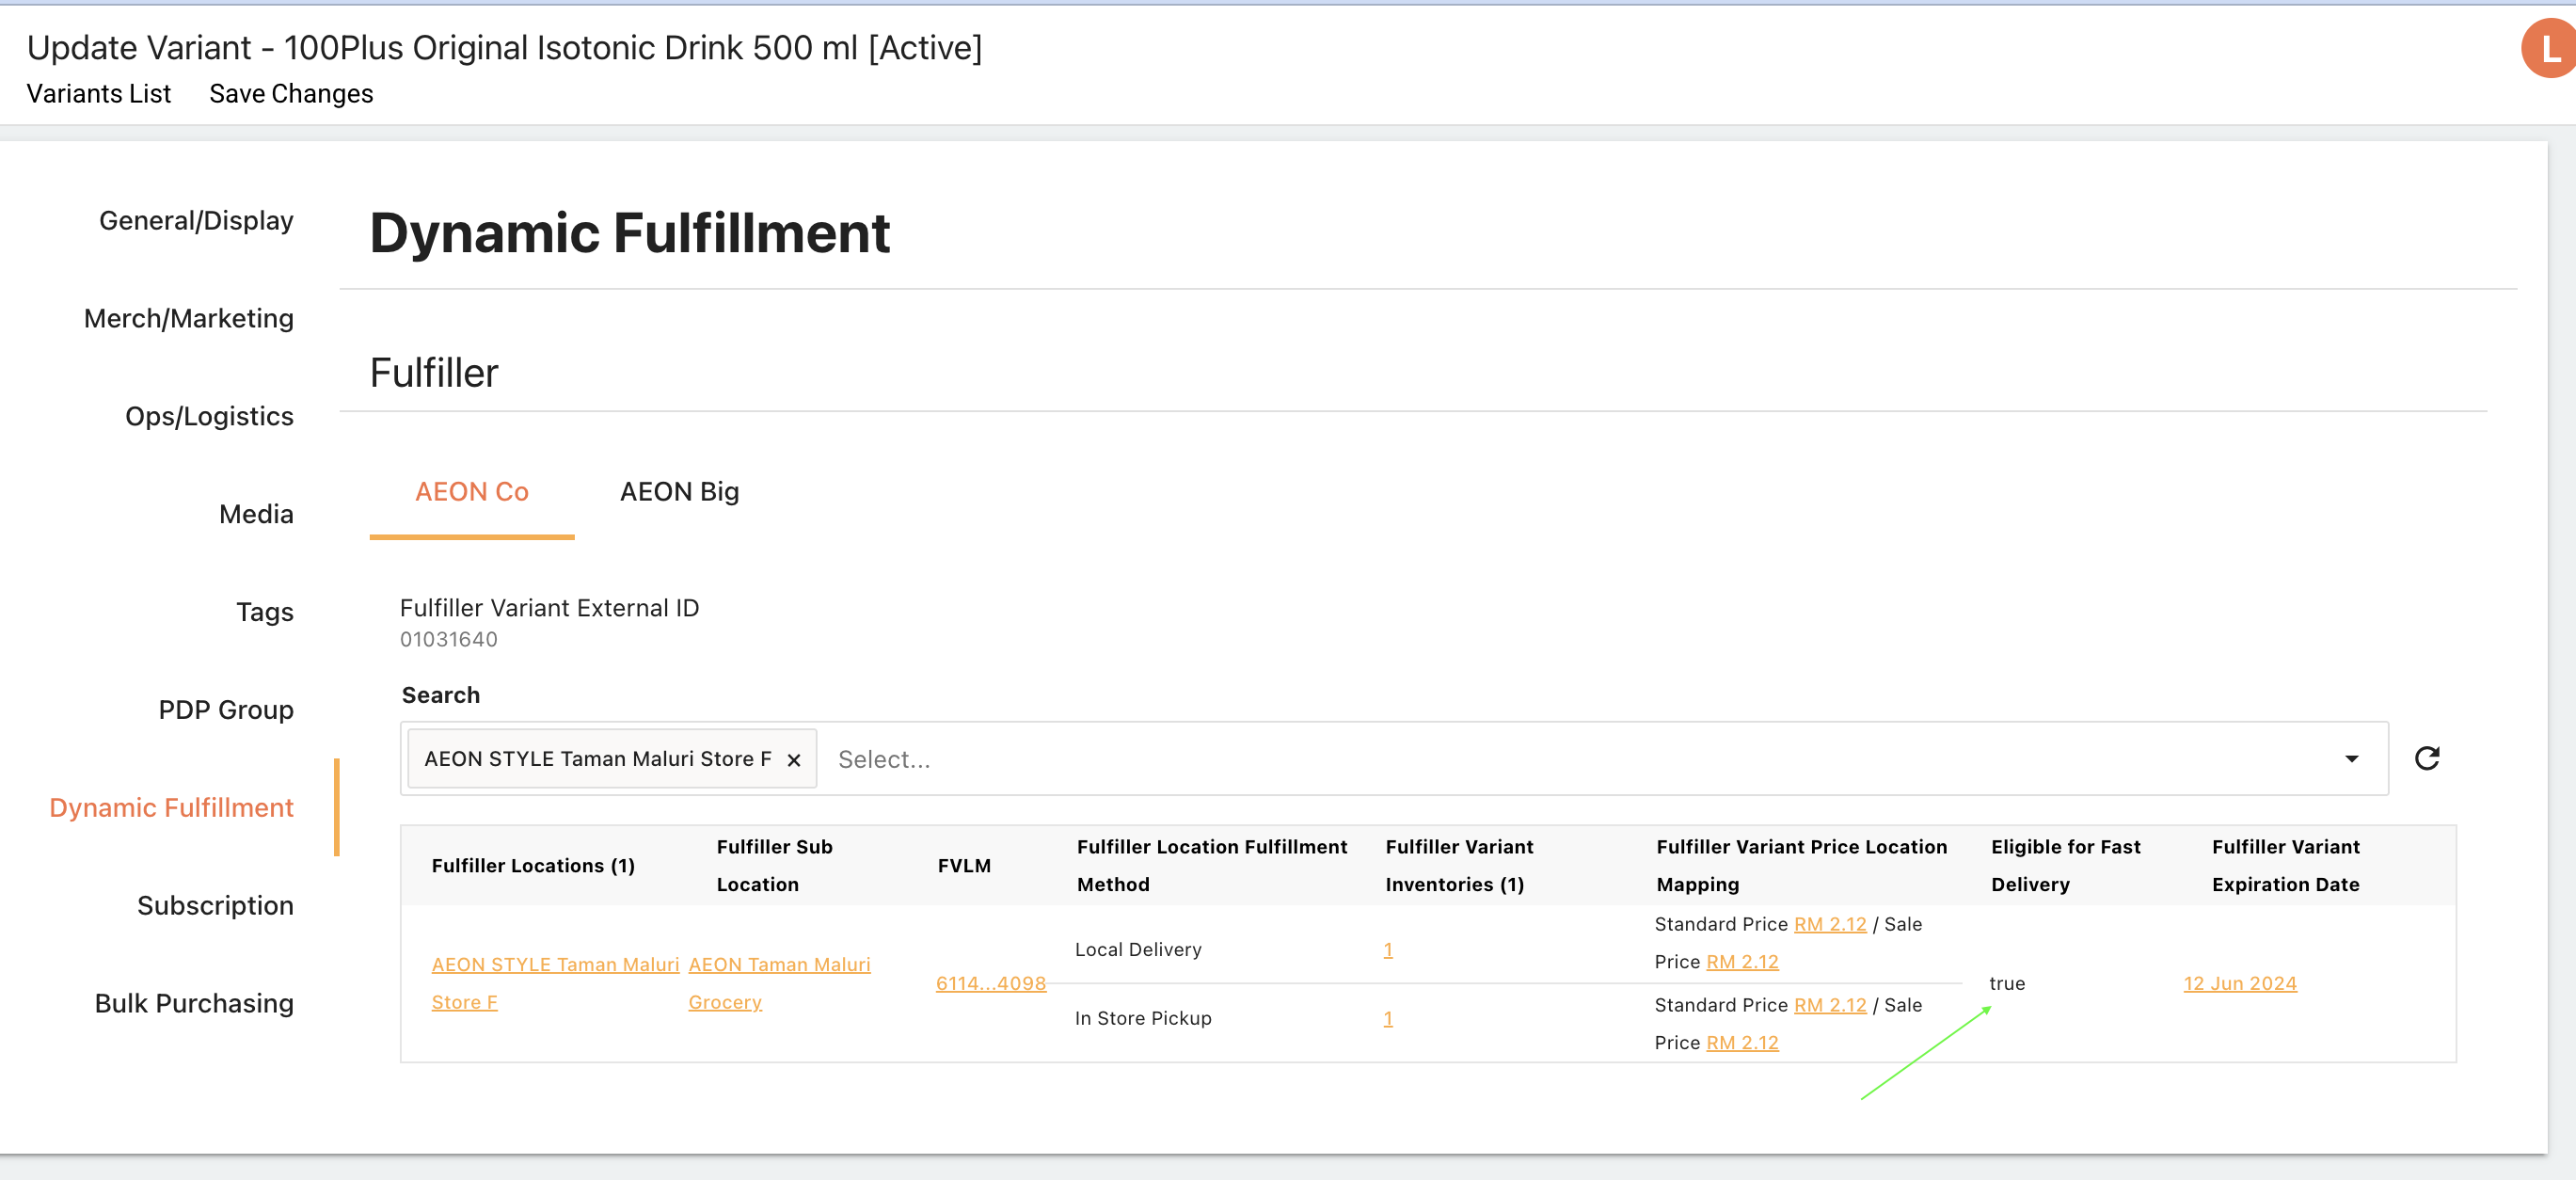Click the Fulfiller Variant Price Location Mapping header
Screen dimensions: 2576x1180
(1802, 866)
